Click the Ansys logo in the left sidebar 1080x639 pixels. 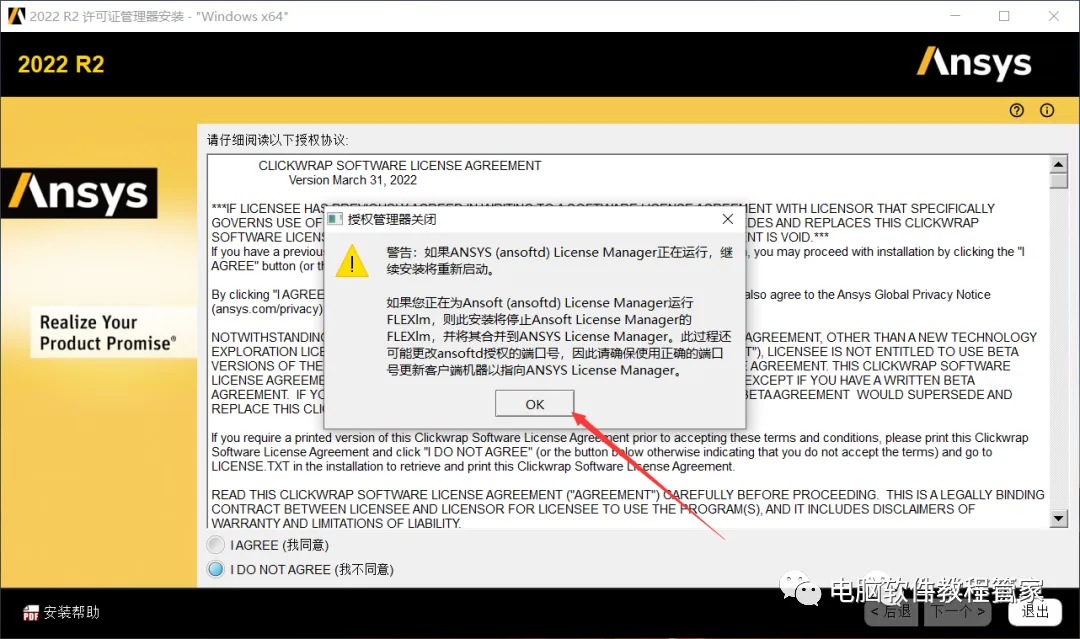click(79, 193)
